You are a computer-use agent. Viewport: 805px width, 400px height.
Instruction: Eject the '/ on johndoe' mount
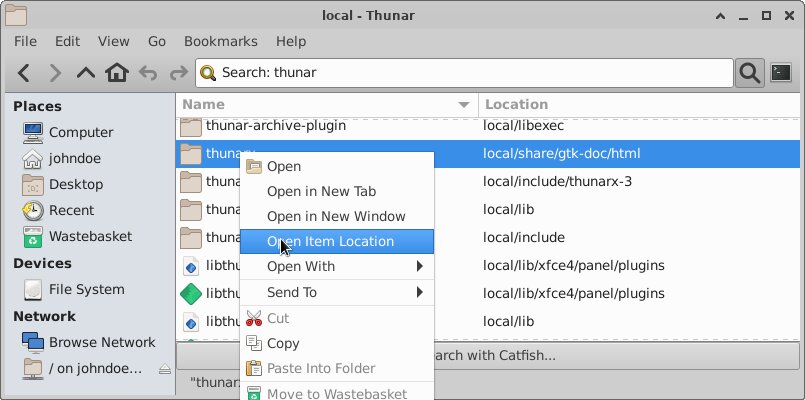click(x=165, y=369)
